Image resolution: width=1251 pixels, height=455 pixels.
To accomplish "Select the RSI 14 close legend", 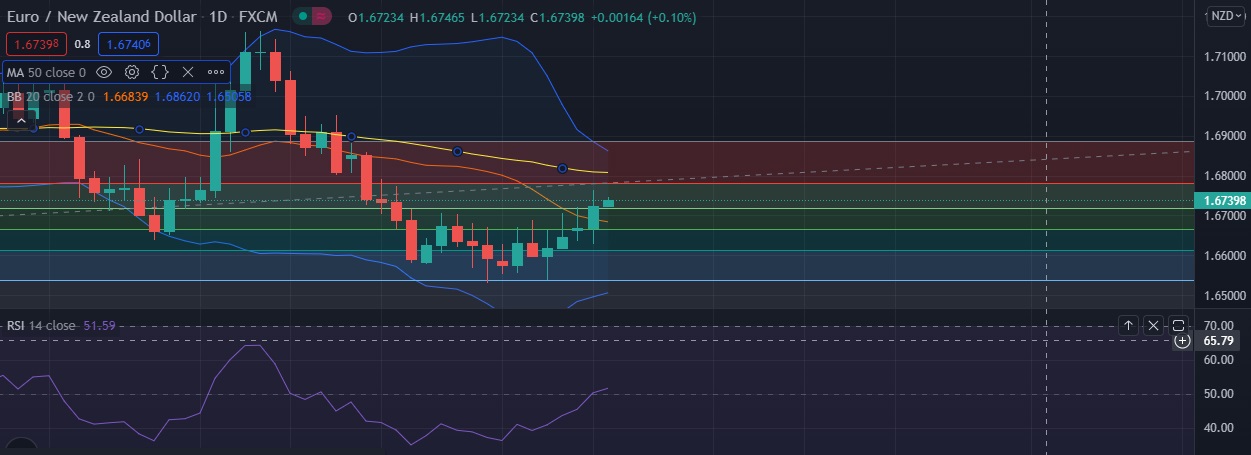I will pyautogui.click(x=41, y=325).
